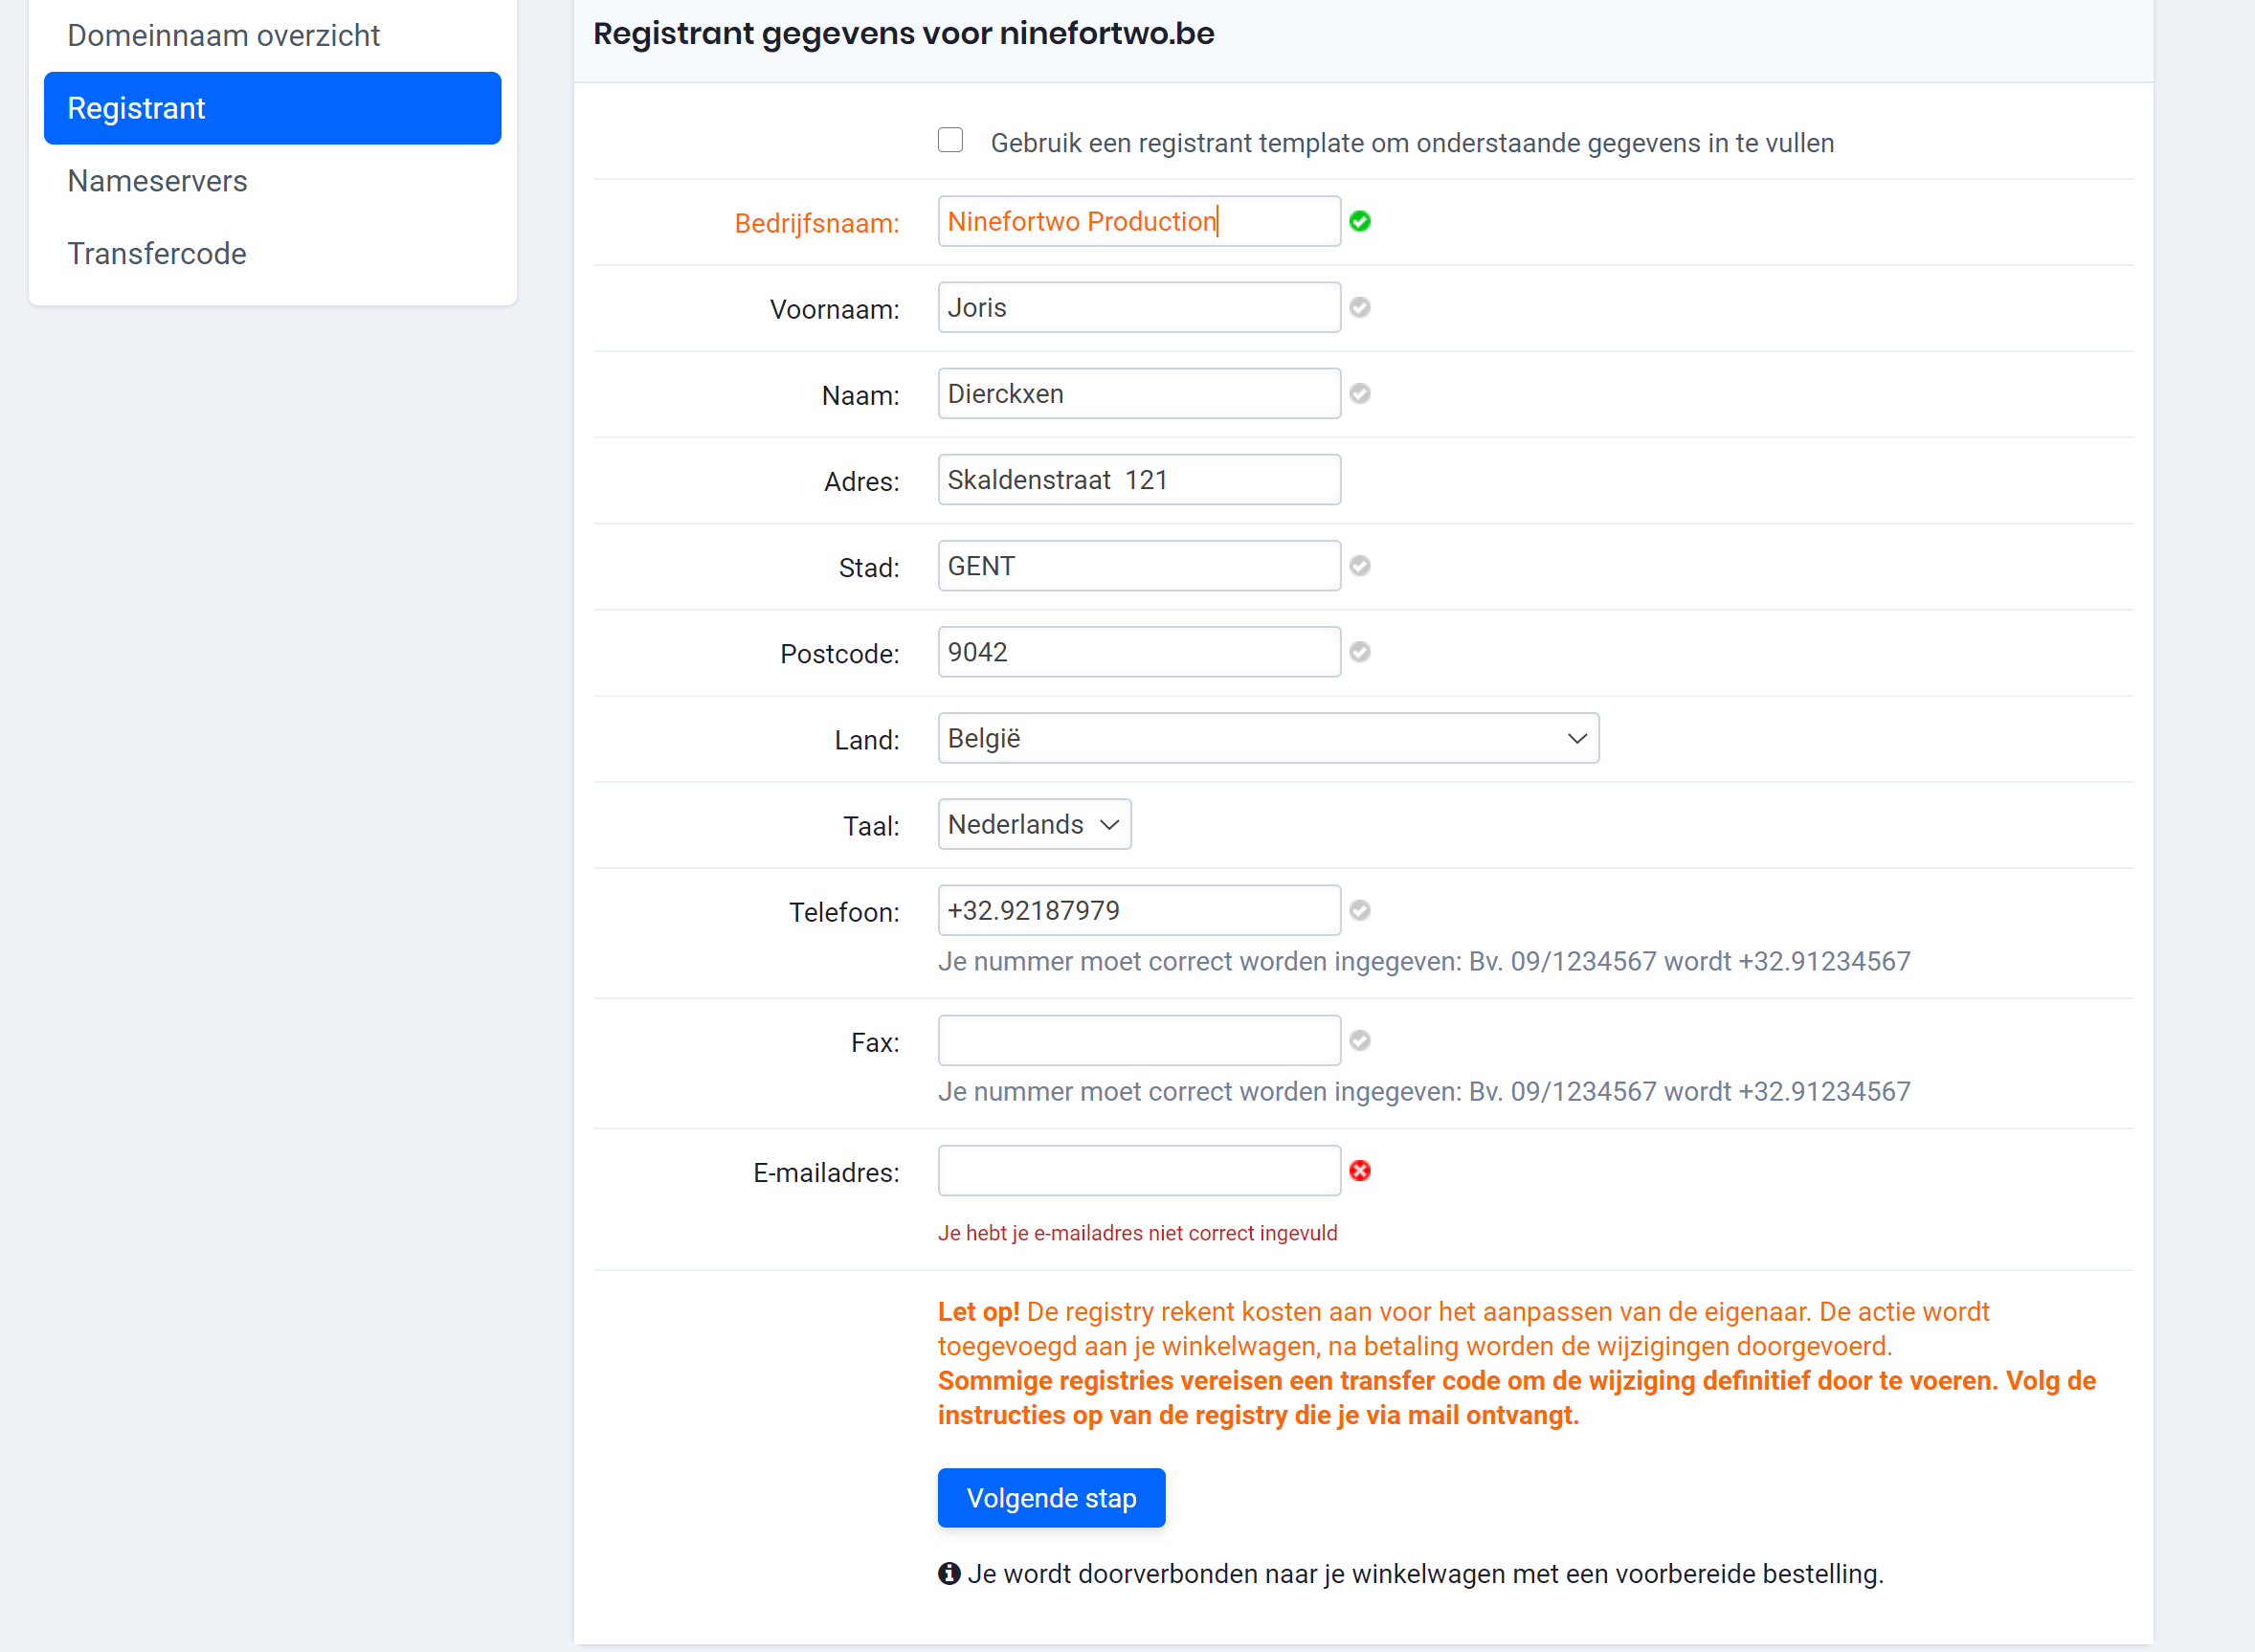This screenshot has height=1652, width=2255.
Task: Click the validation icon next to the Fax field
Action: click(1361, 1040)
